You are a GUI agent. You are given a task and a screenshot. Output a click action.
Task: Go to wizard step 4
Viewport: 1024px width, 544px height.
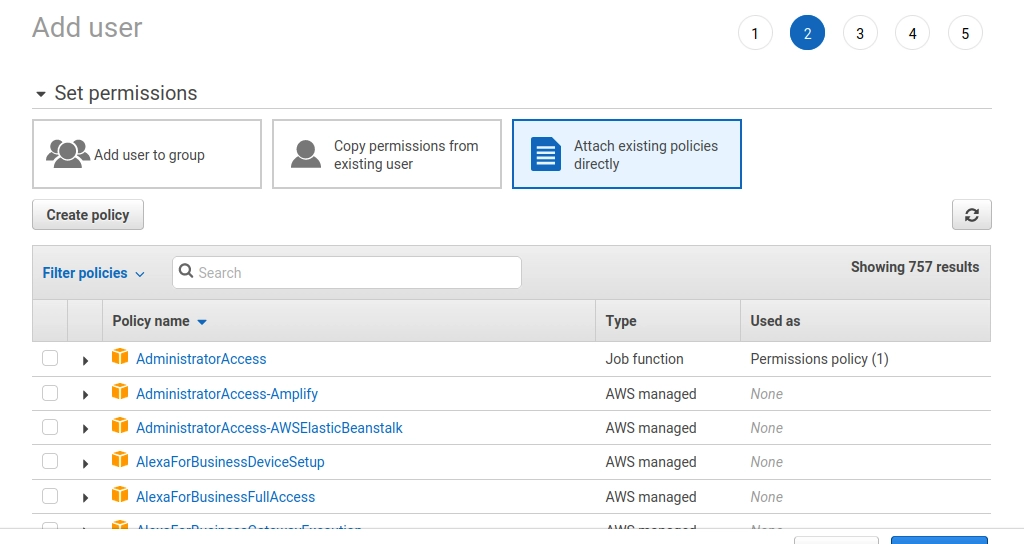(912, 33)
